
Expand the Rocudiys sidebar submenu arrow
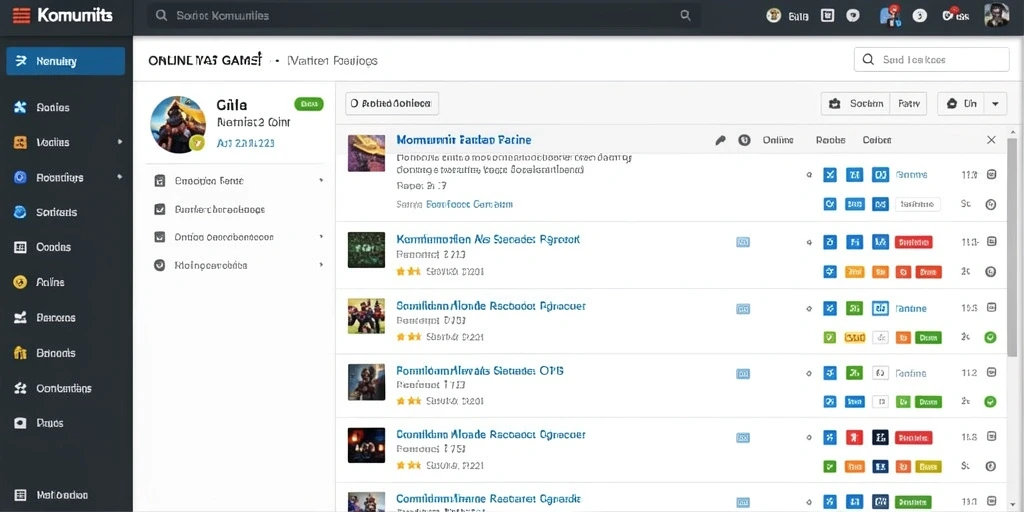click(120, 177)
